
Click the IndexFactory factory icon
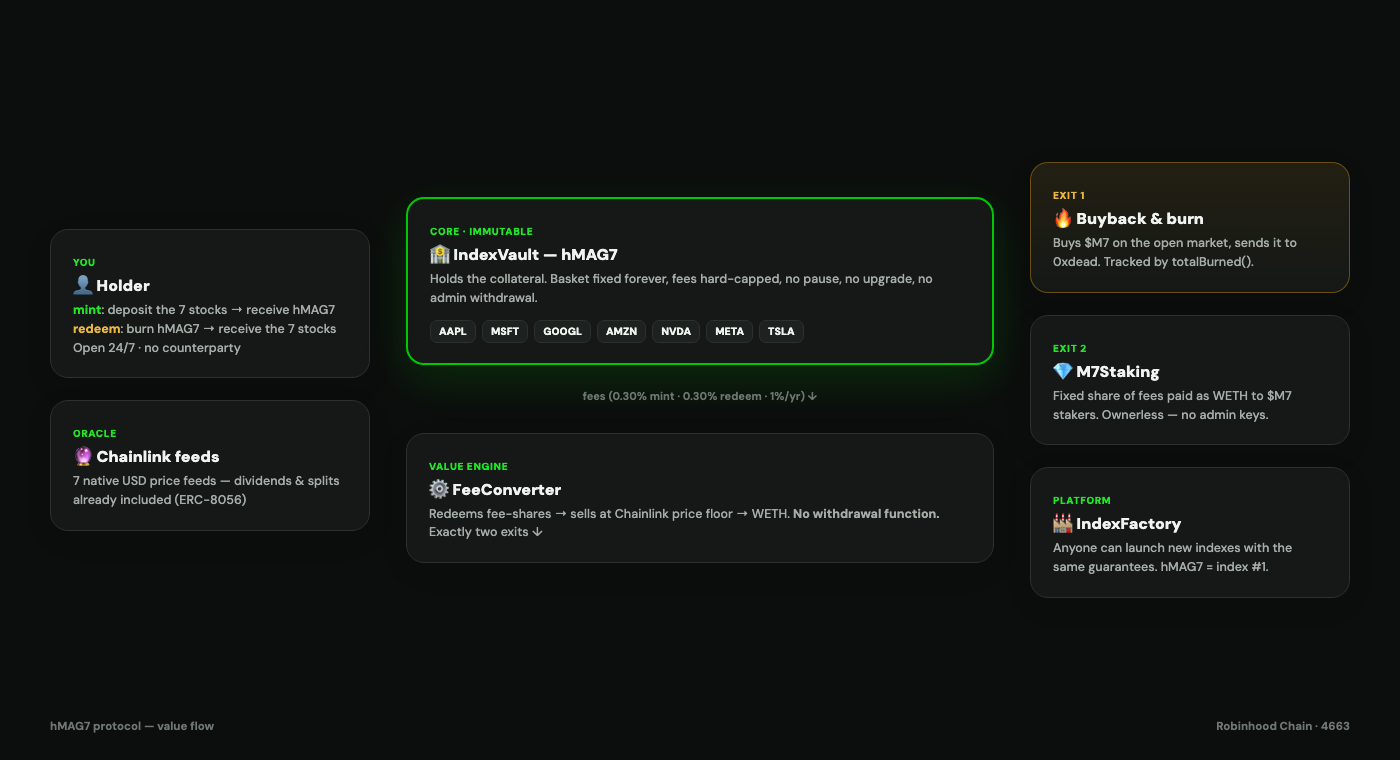1063,523
